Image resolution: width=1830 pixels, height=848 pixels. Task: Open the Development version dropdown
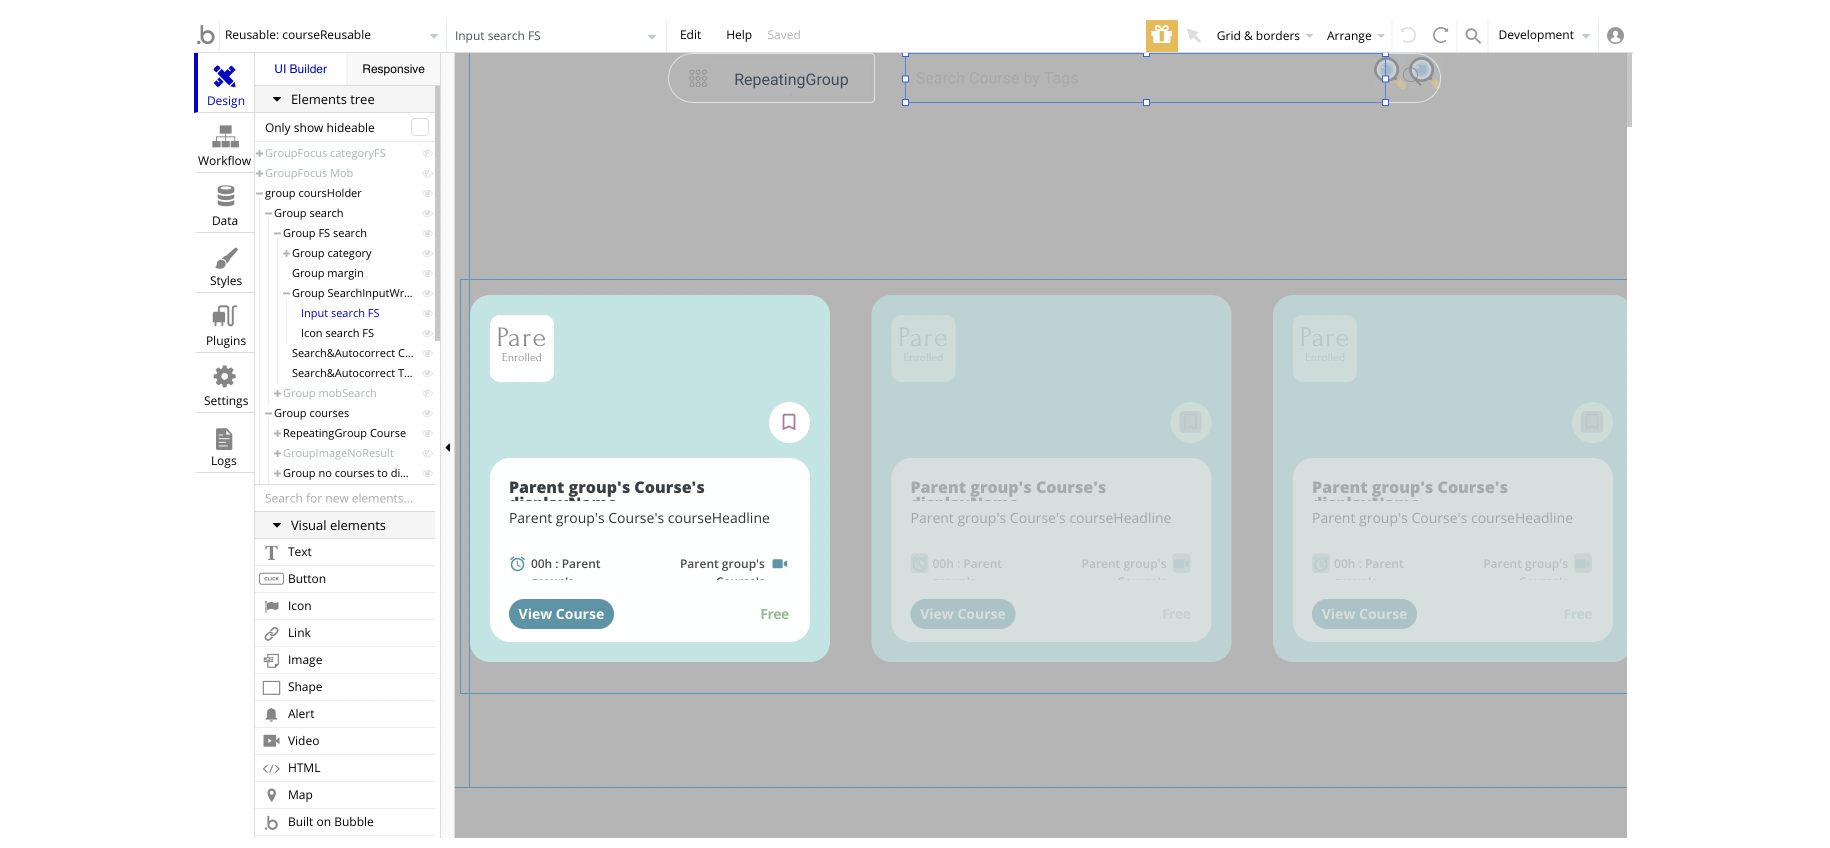pos(1543,35)
